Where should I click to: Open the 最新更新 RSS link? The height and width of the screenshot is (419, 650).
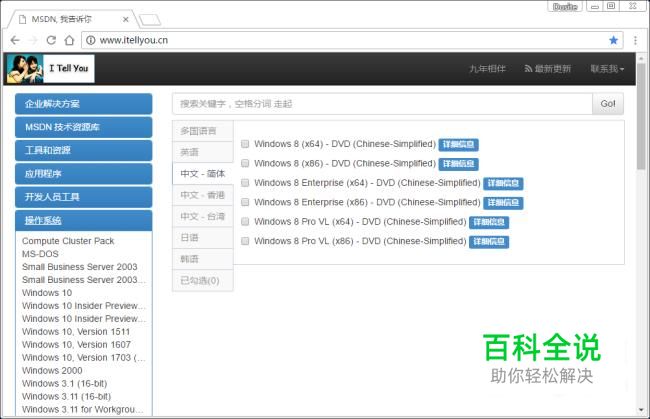tap(548, 69)
